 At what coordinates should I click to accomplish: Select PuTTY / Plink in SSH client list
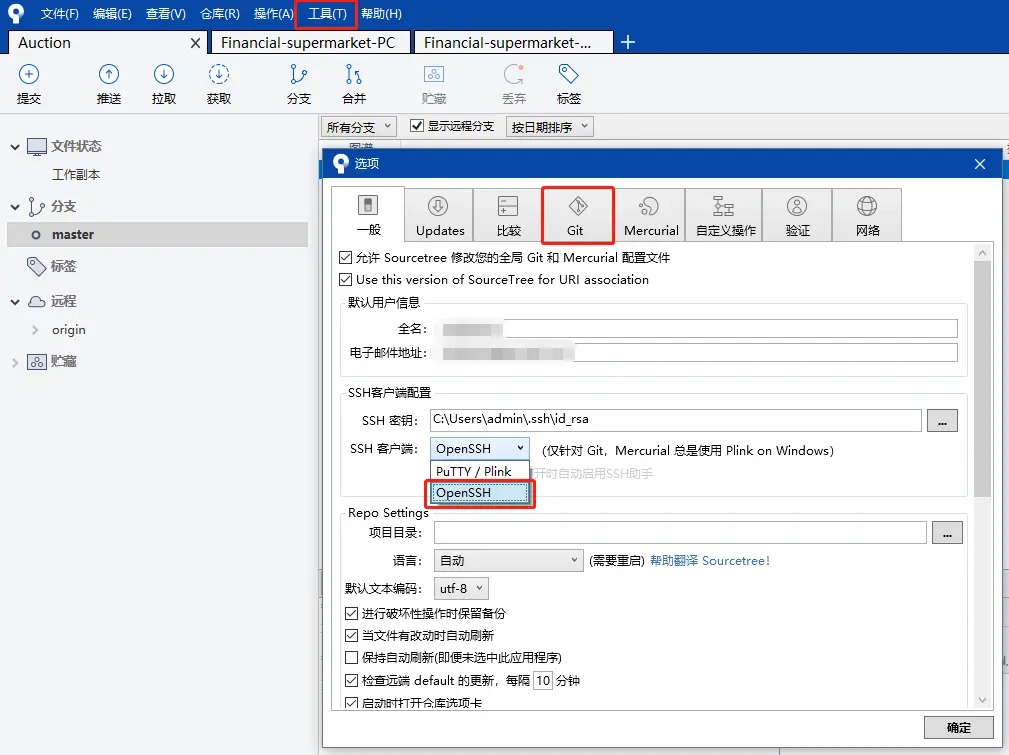[x=480, y=471]
